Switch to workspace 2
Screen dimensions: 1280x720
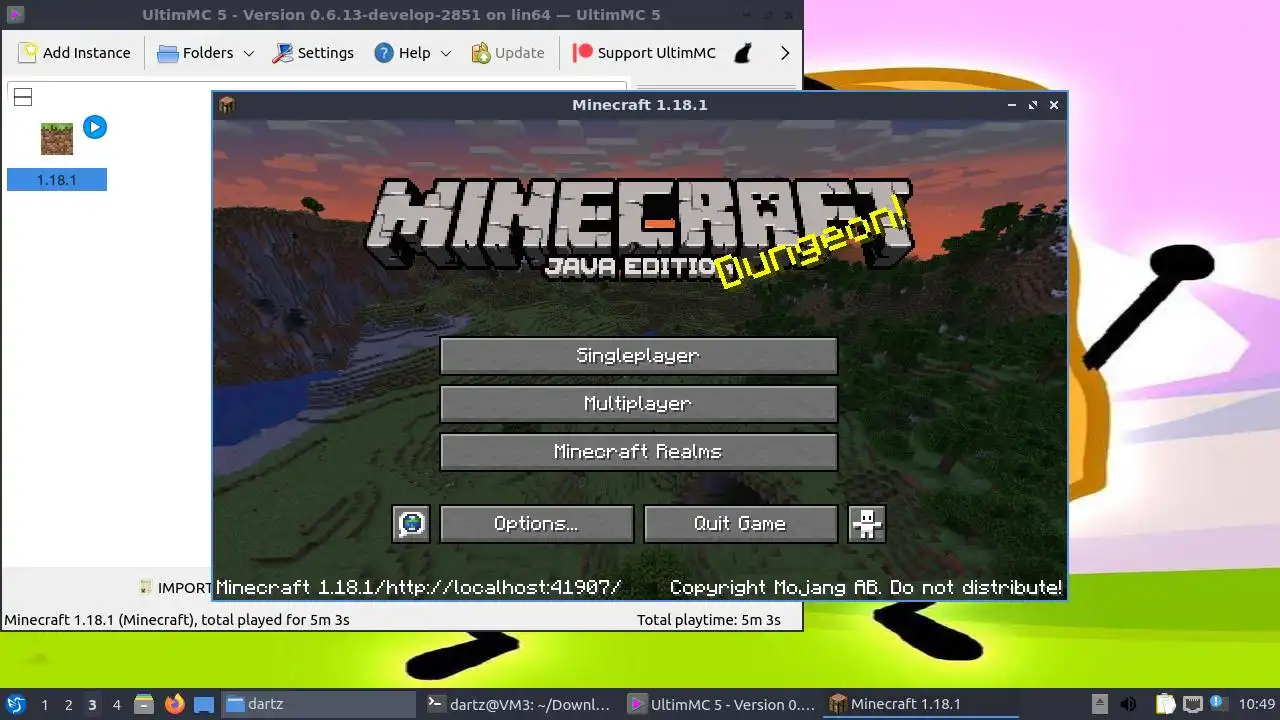pos(68,705)
